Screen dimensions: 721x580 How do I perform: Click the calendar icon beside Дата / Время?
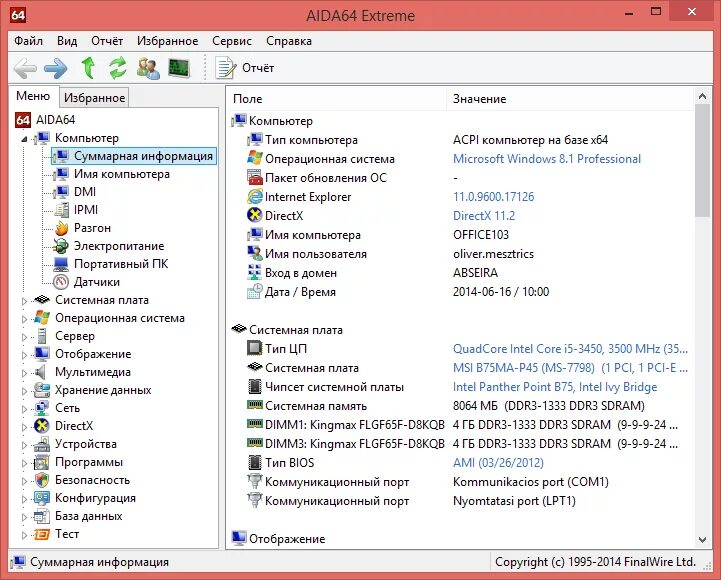(255, 292)
